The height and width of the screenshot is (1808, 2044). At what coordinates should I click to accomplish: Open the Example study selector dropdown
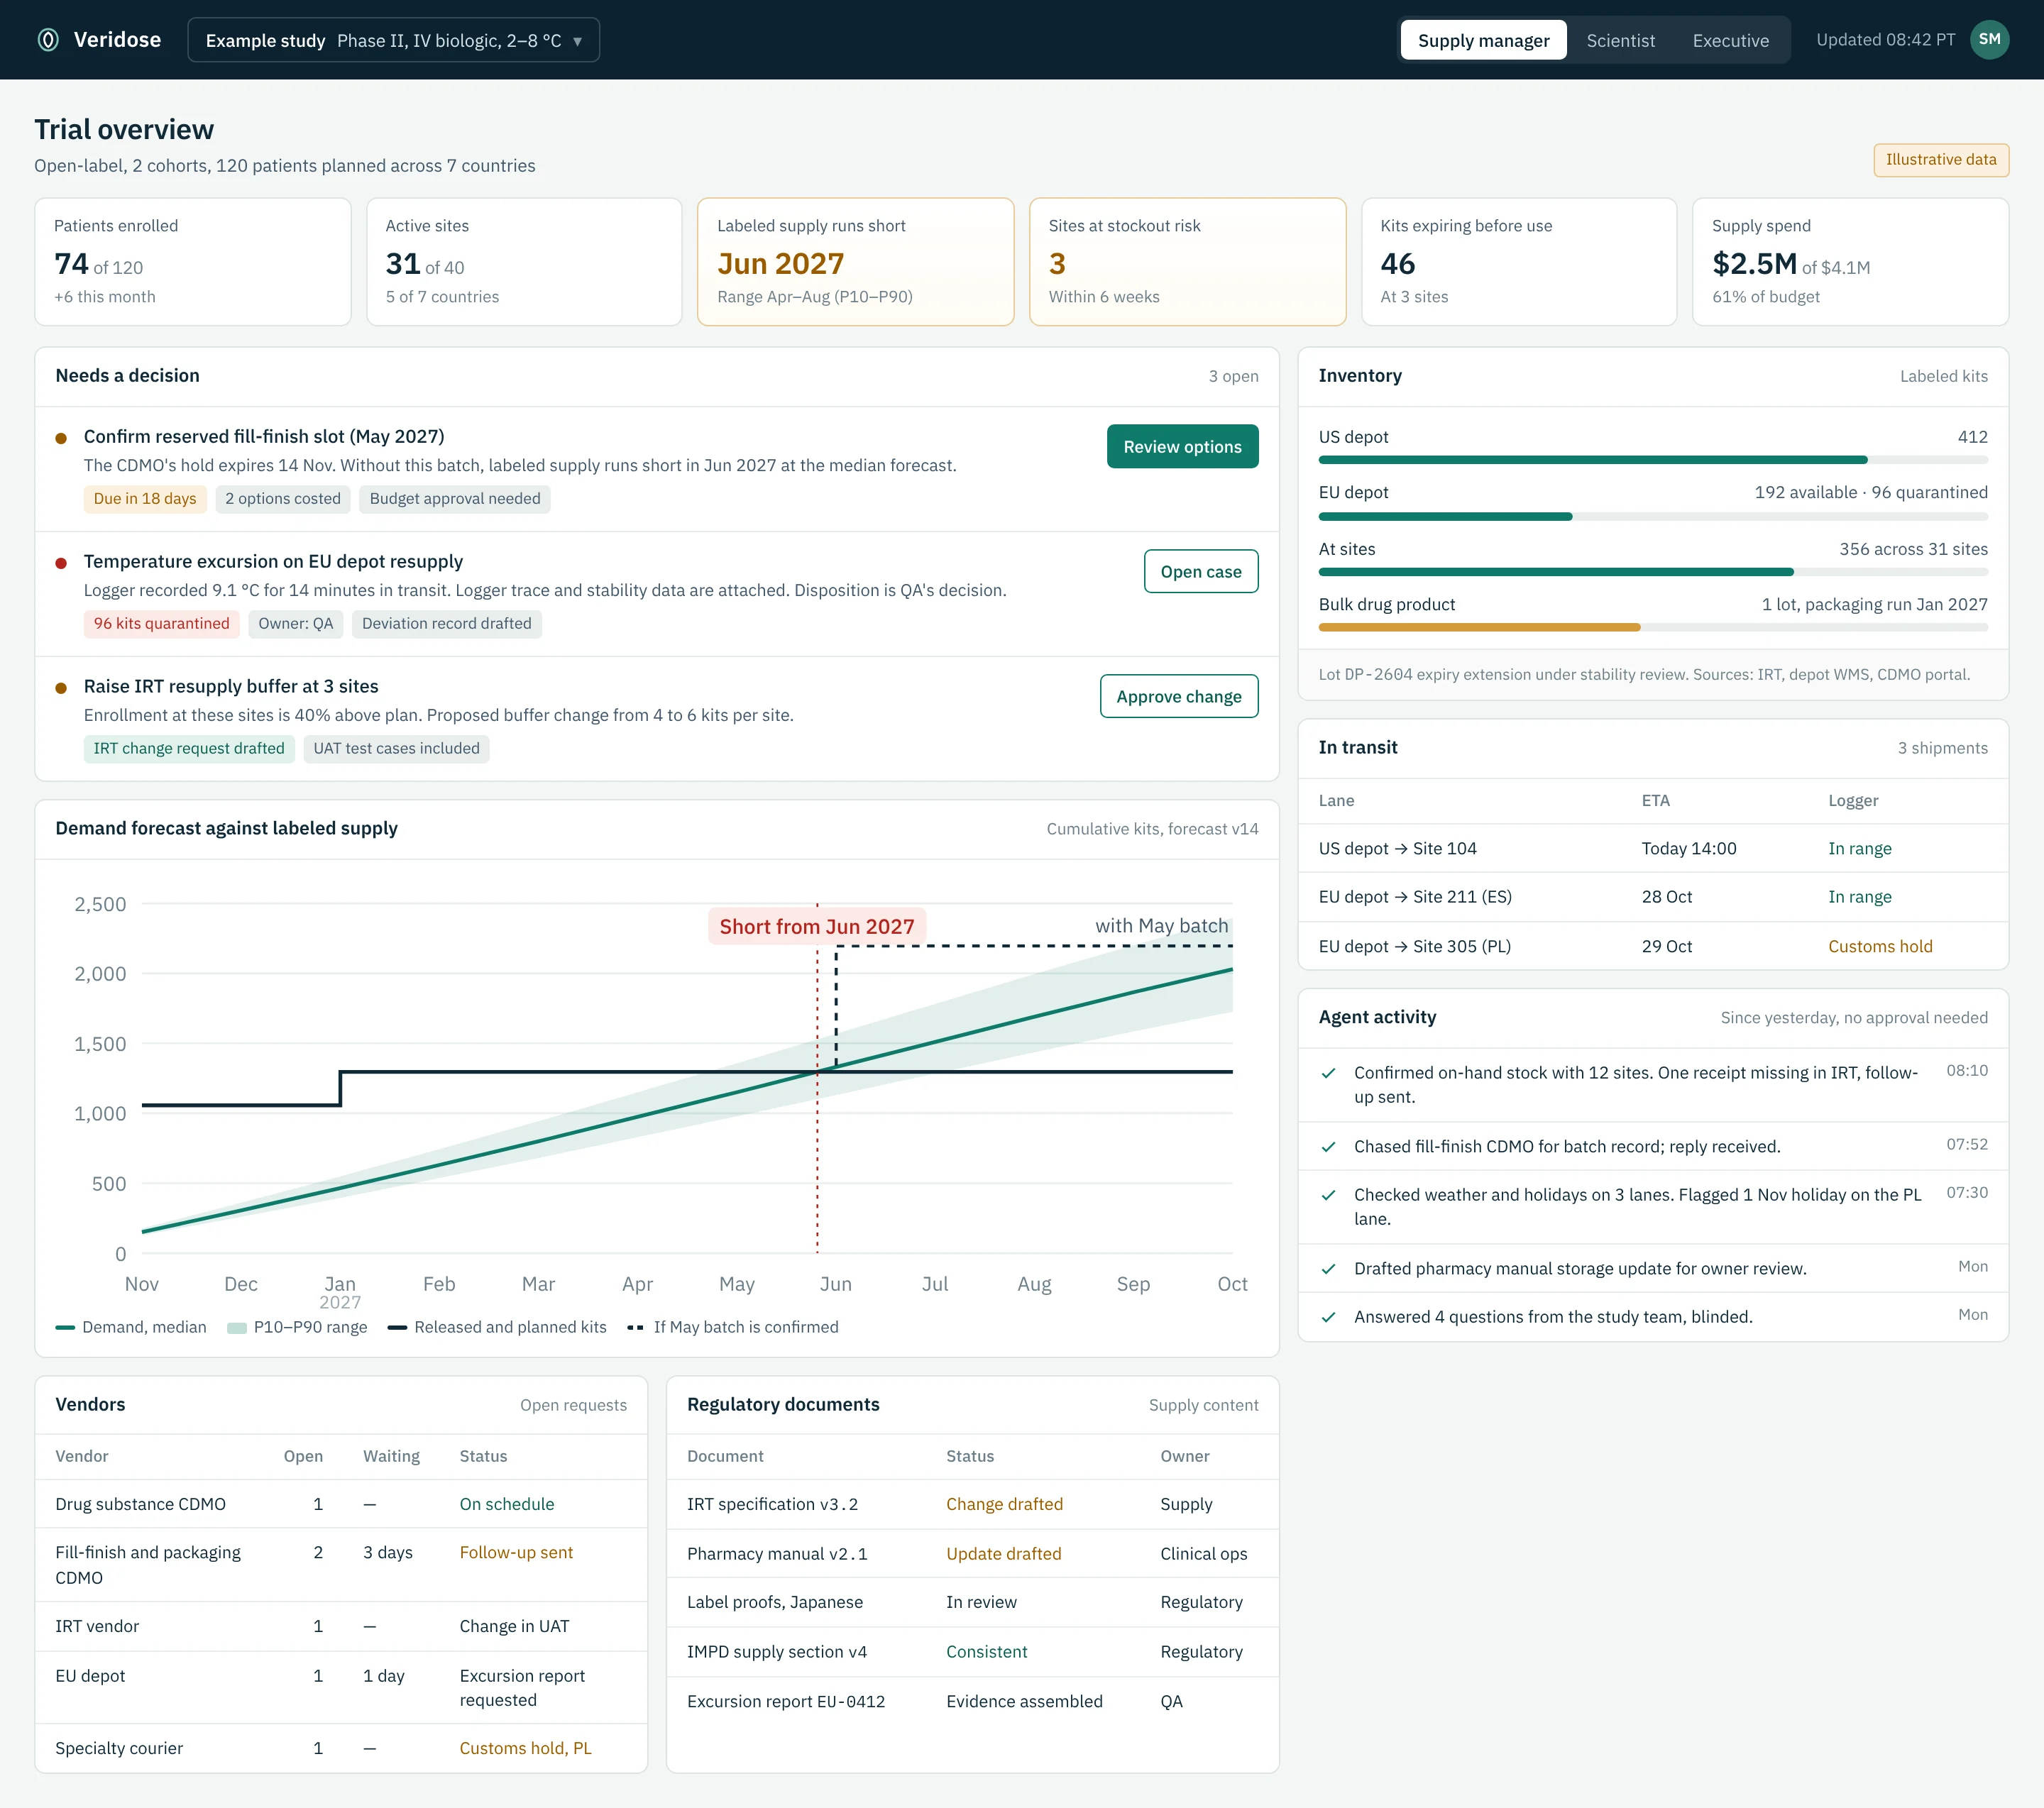393,40
